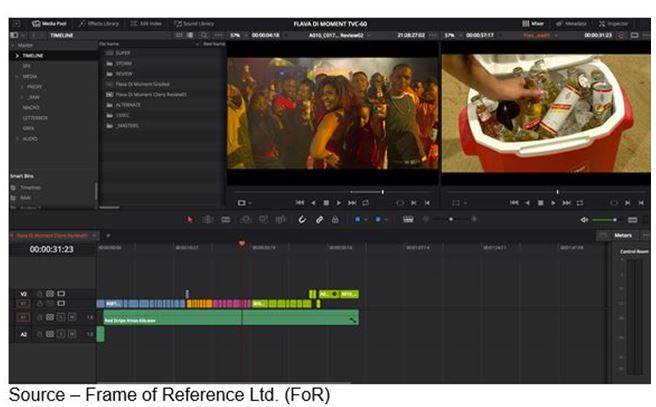Select the Selection Mode arrow tool
656x407 pixels.
(190, 219)
